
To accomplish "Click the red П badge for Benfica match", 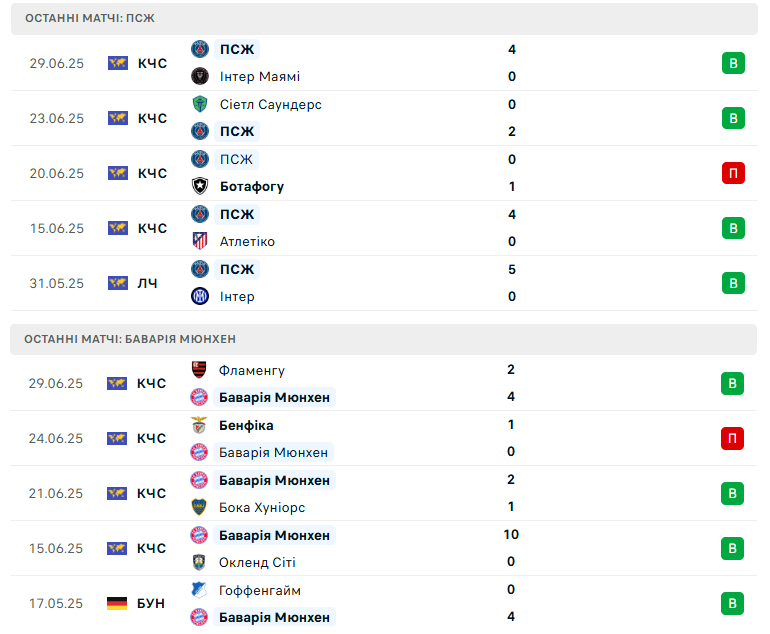I will 732,438.
